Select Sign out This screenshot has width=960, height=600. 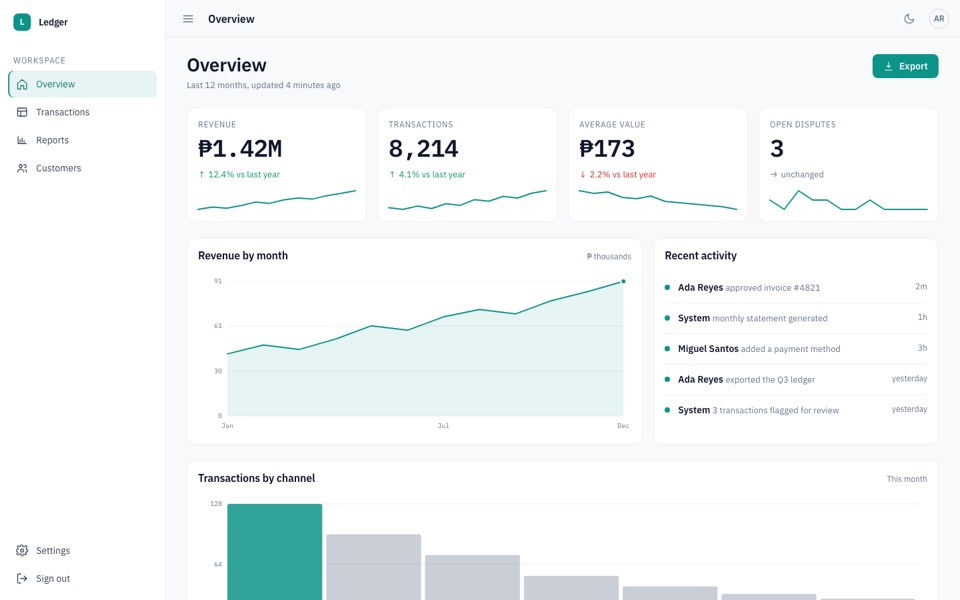point(83,579)
